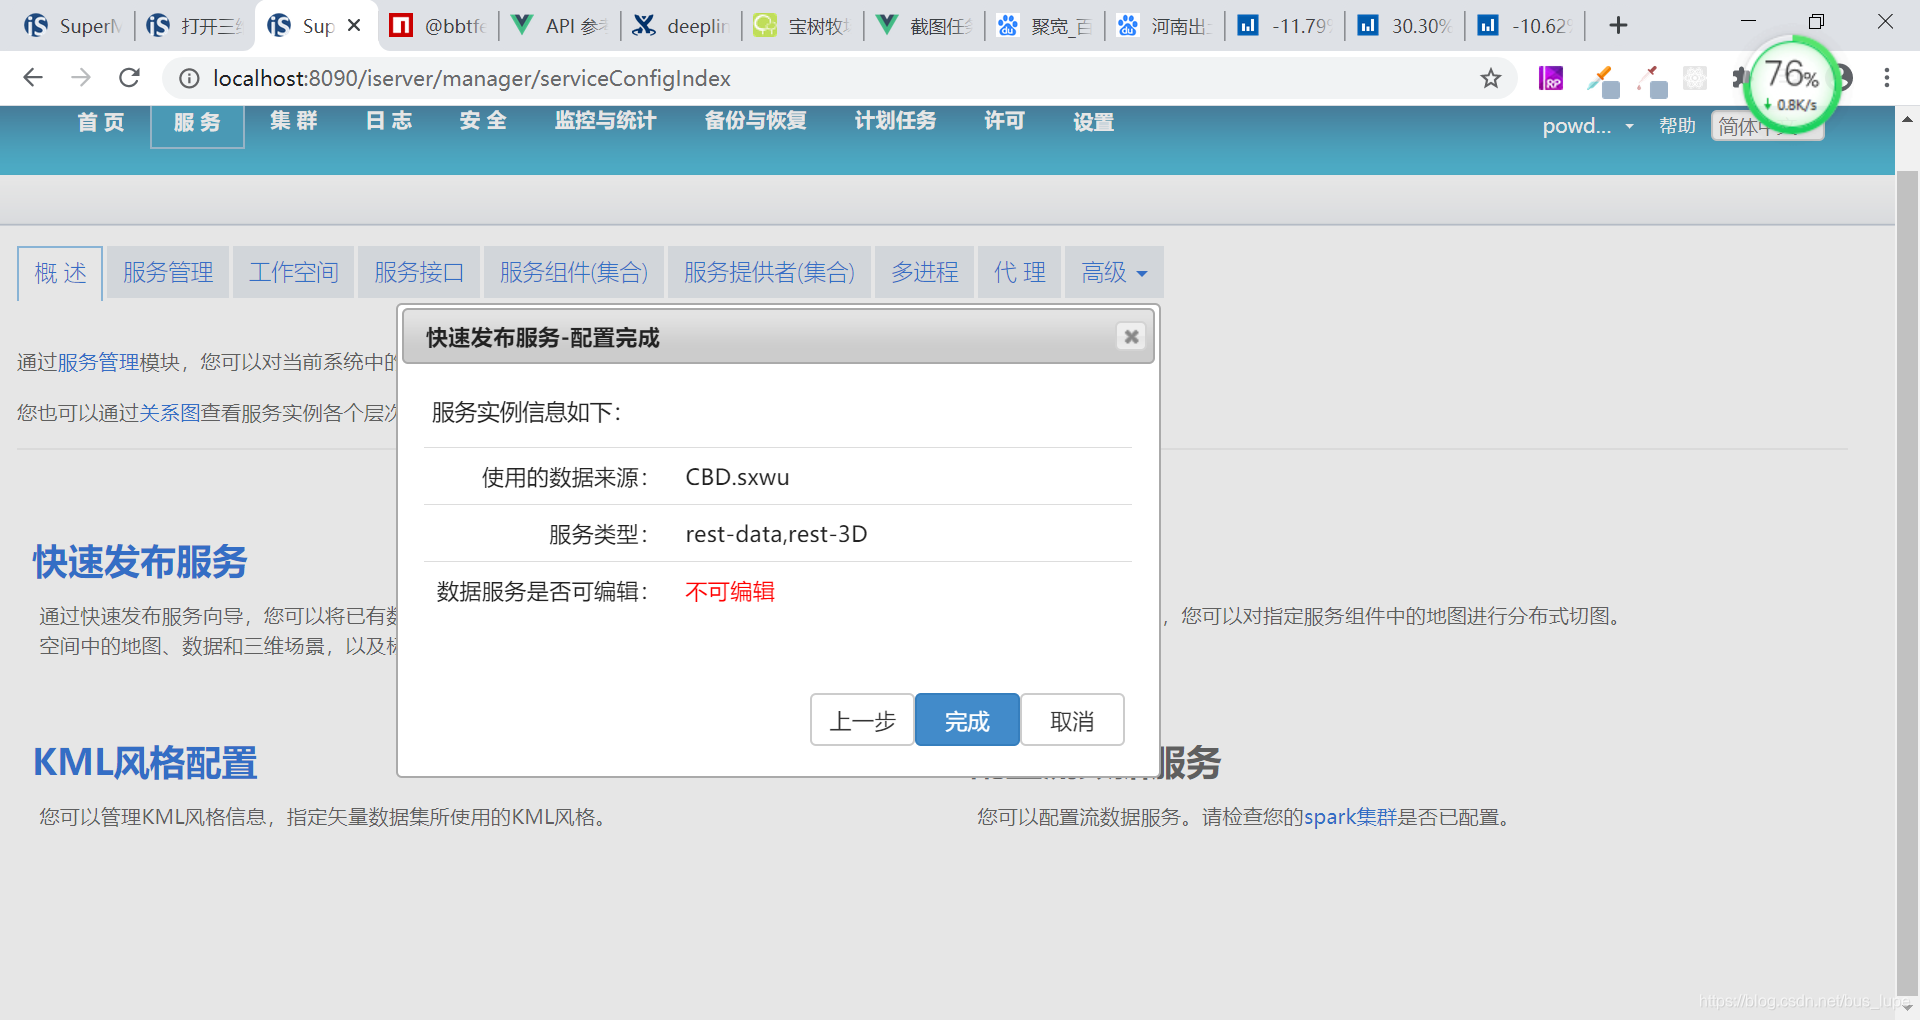The width and height of the screenshot is (1920, 1020).
Task: Click the 76% network speed floating widget
Action: 1792,84
